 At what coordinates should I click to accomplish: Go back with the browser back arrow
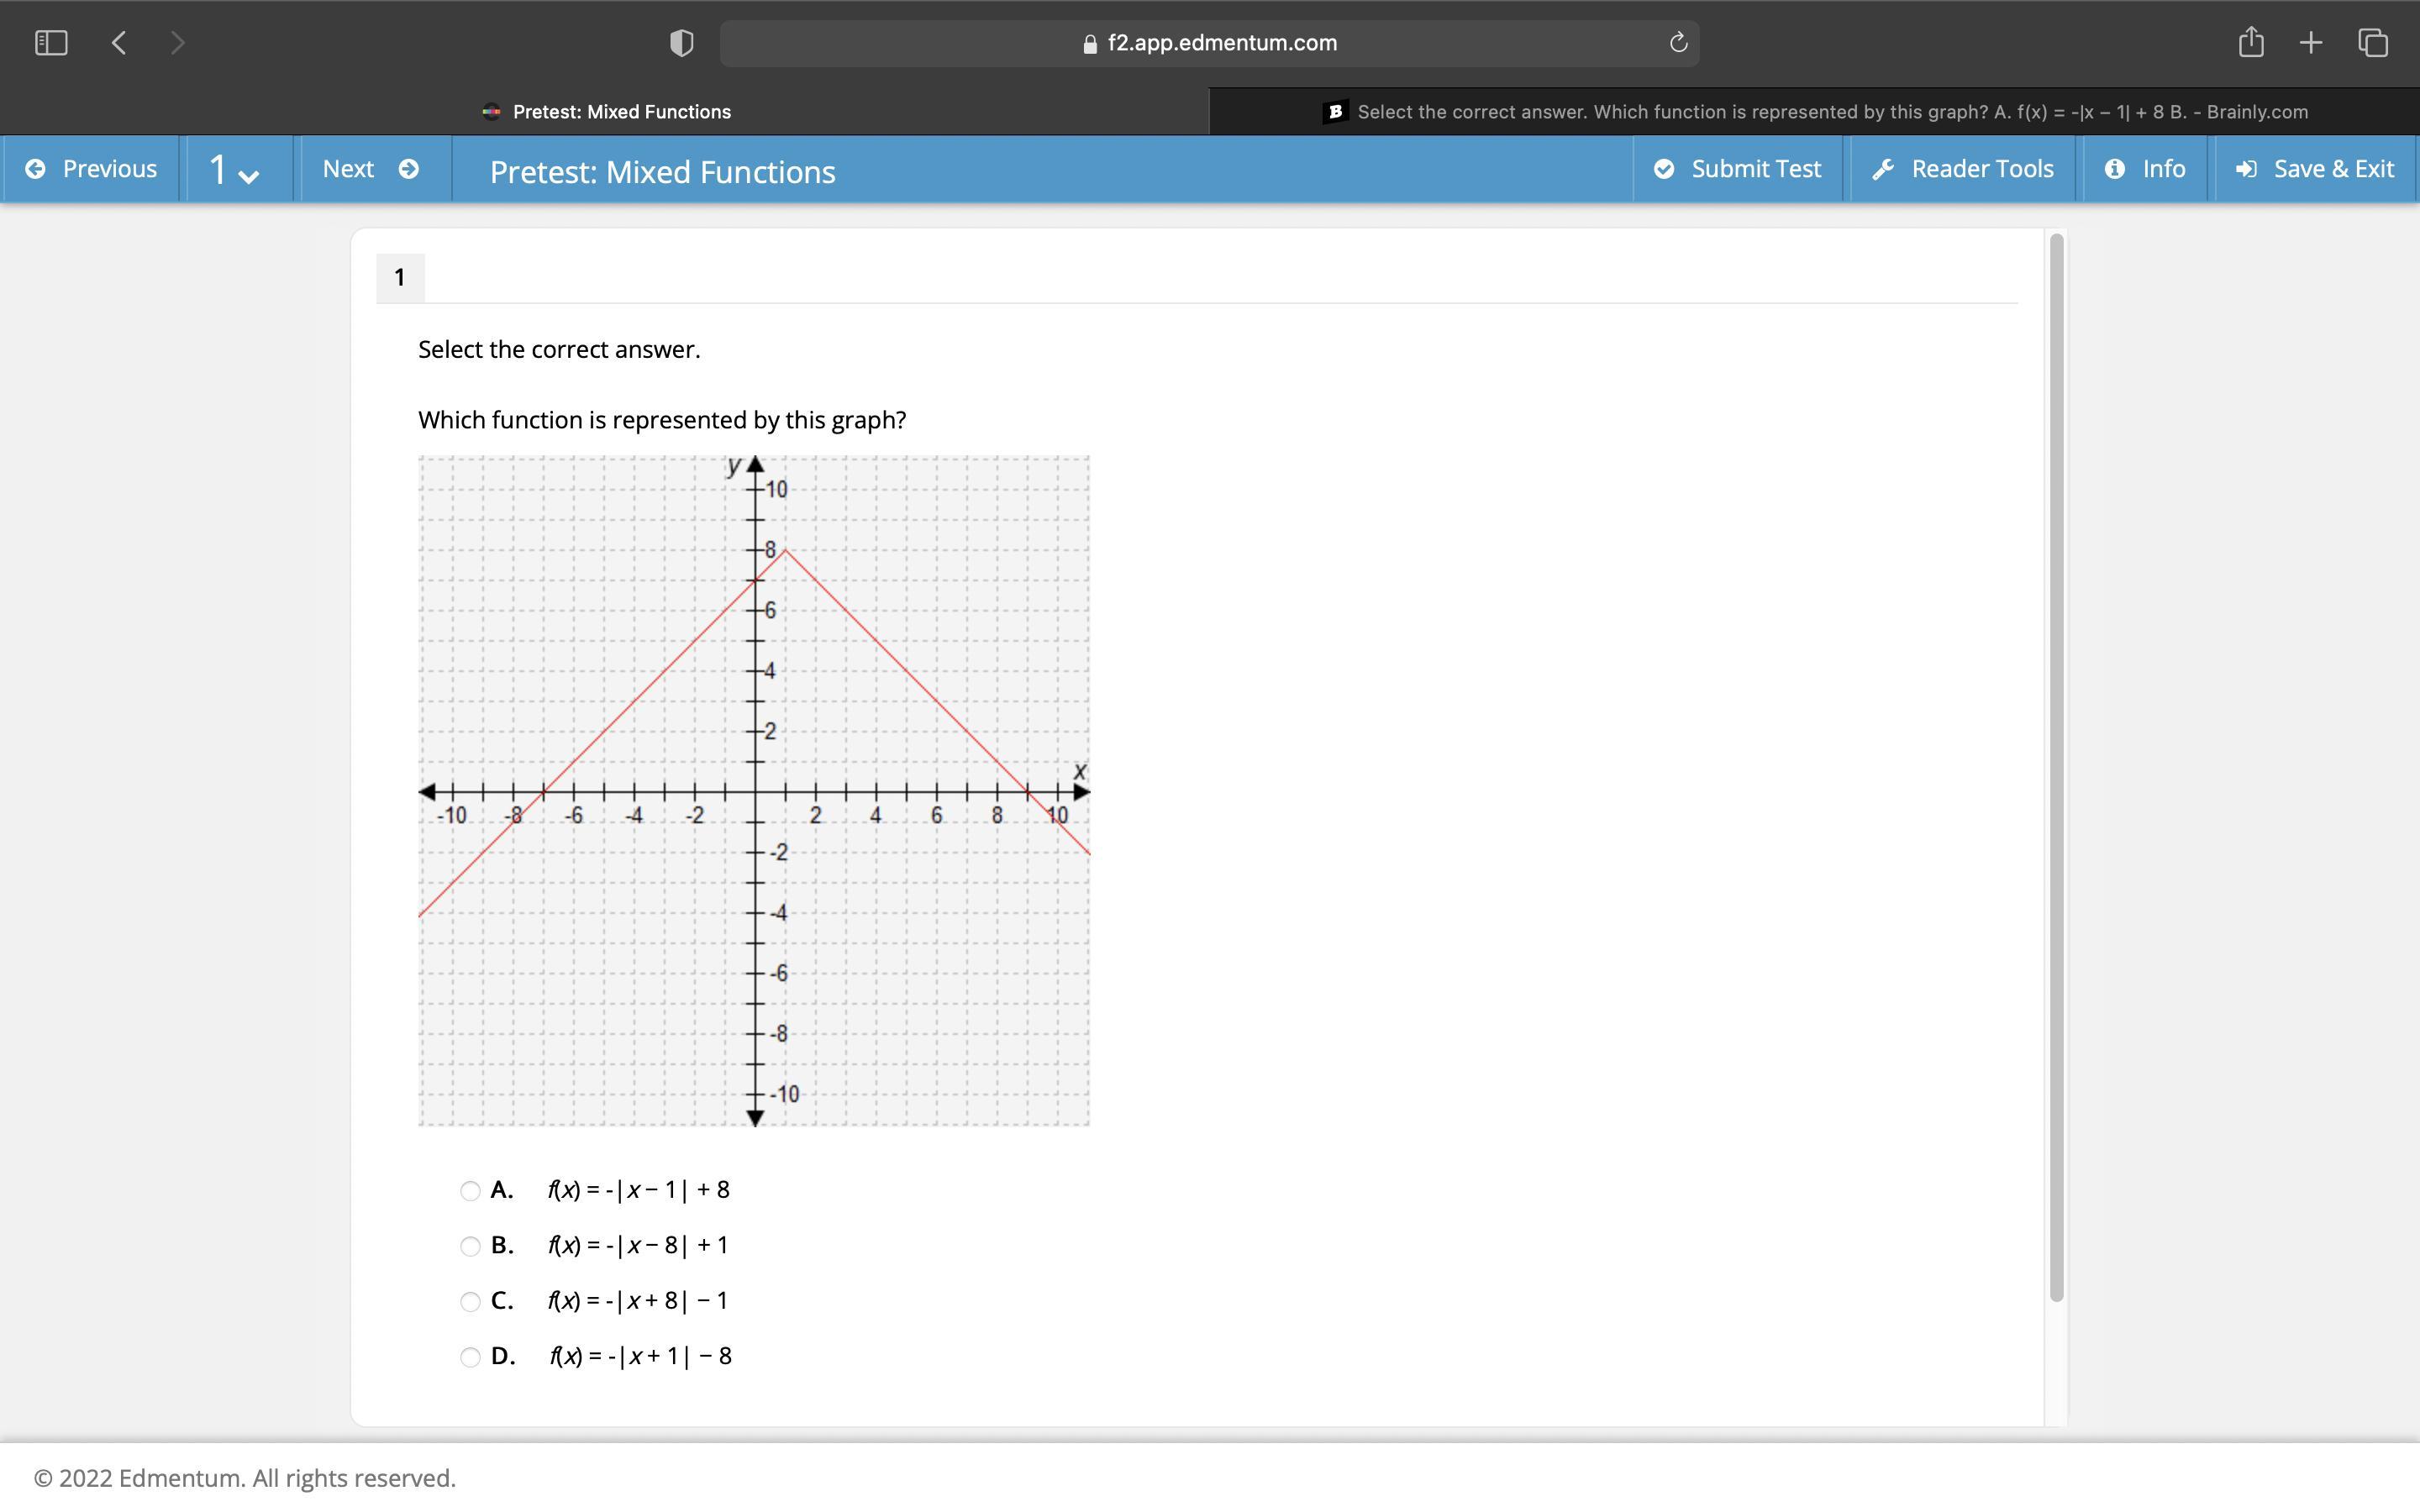(x=119, y=43)
